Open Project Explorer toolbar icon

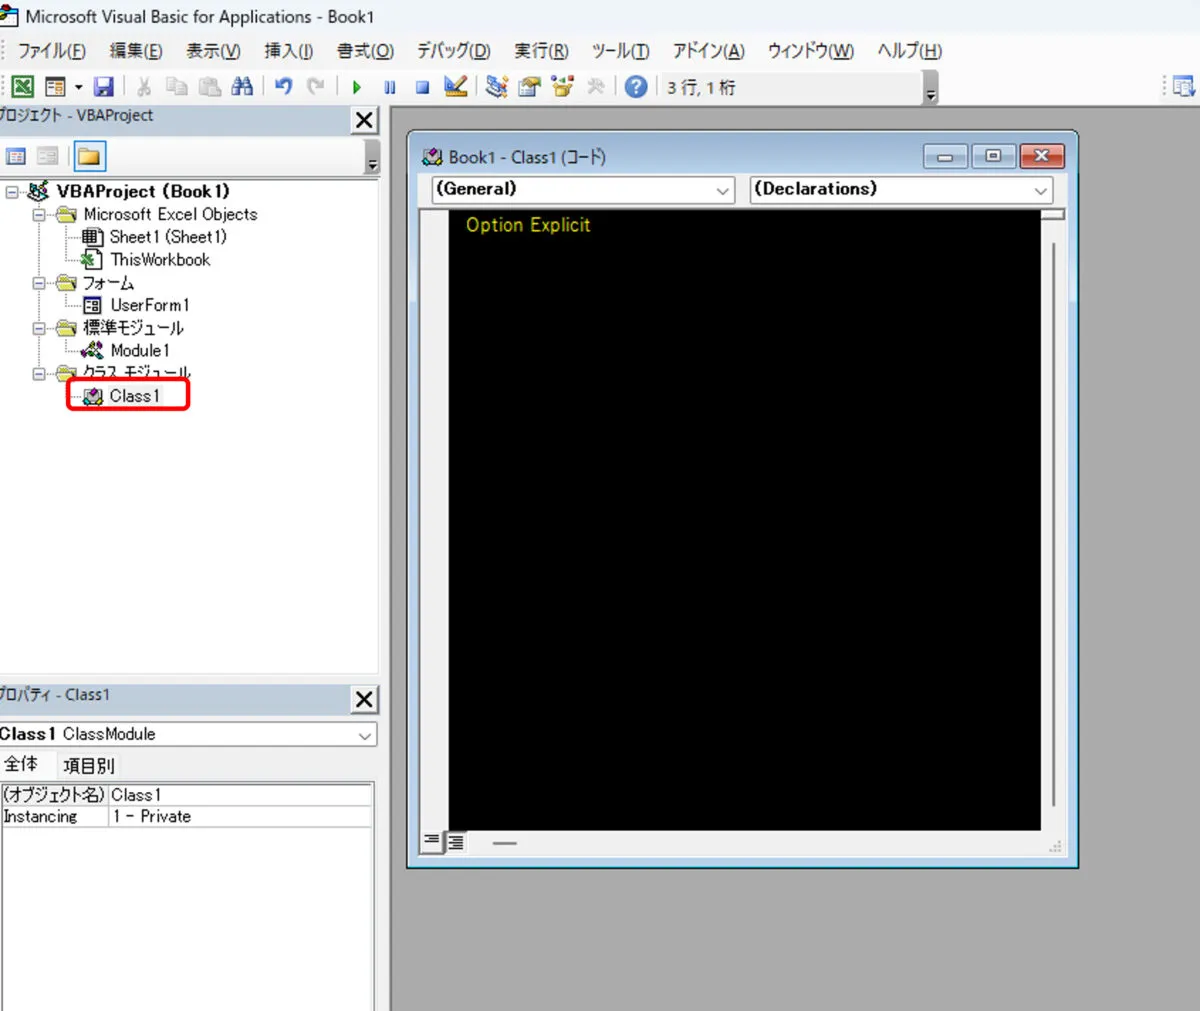(x=496, y=87)
